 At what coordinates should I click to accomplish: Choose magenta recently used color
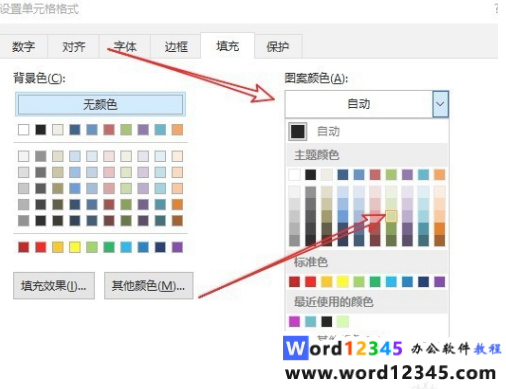click(x=294, y=321)
